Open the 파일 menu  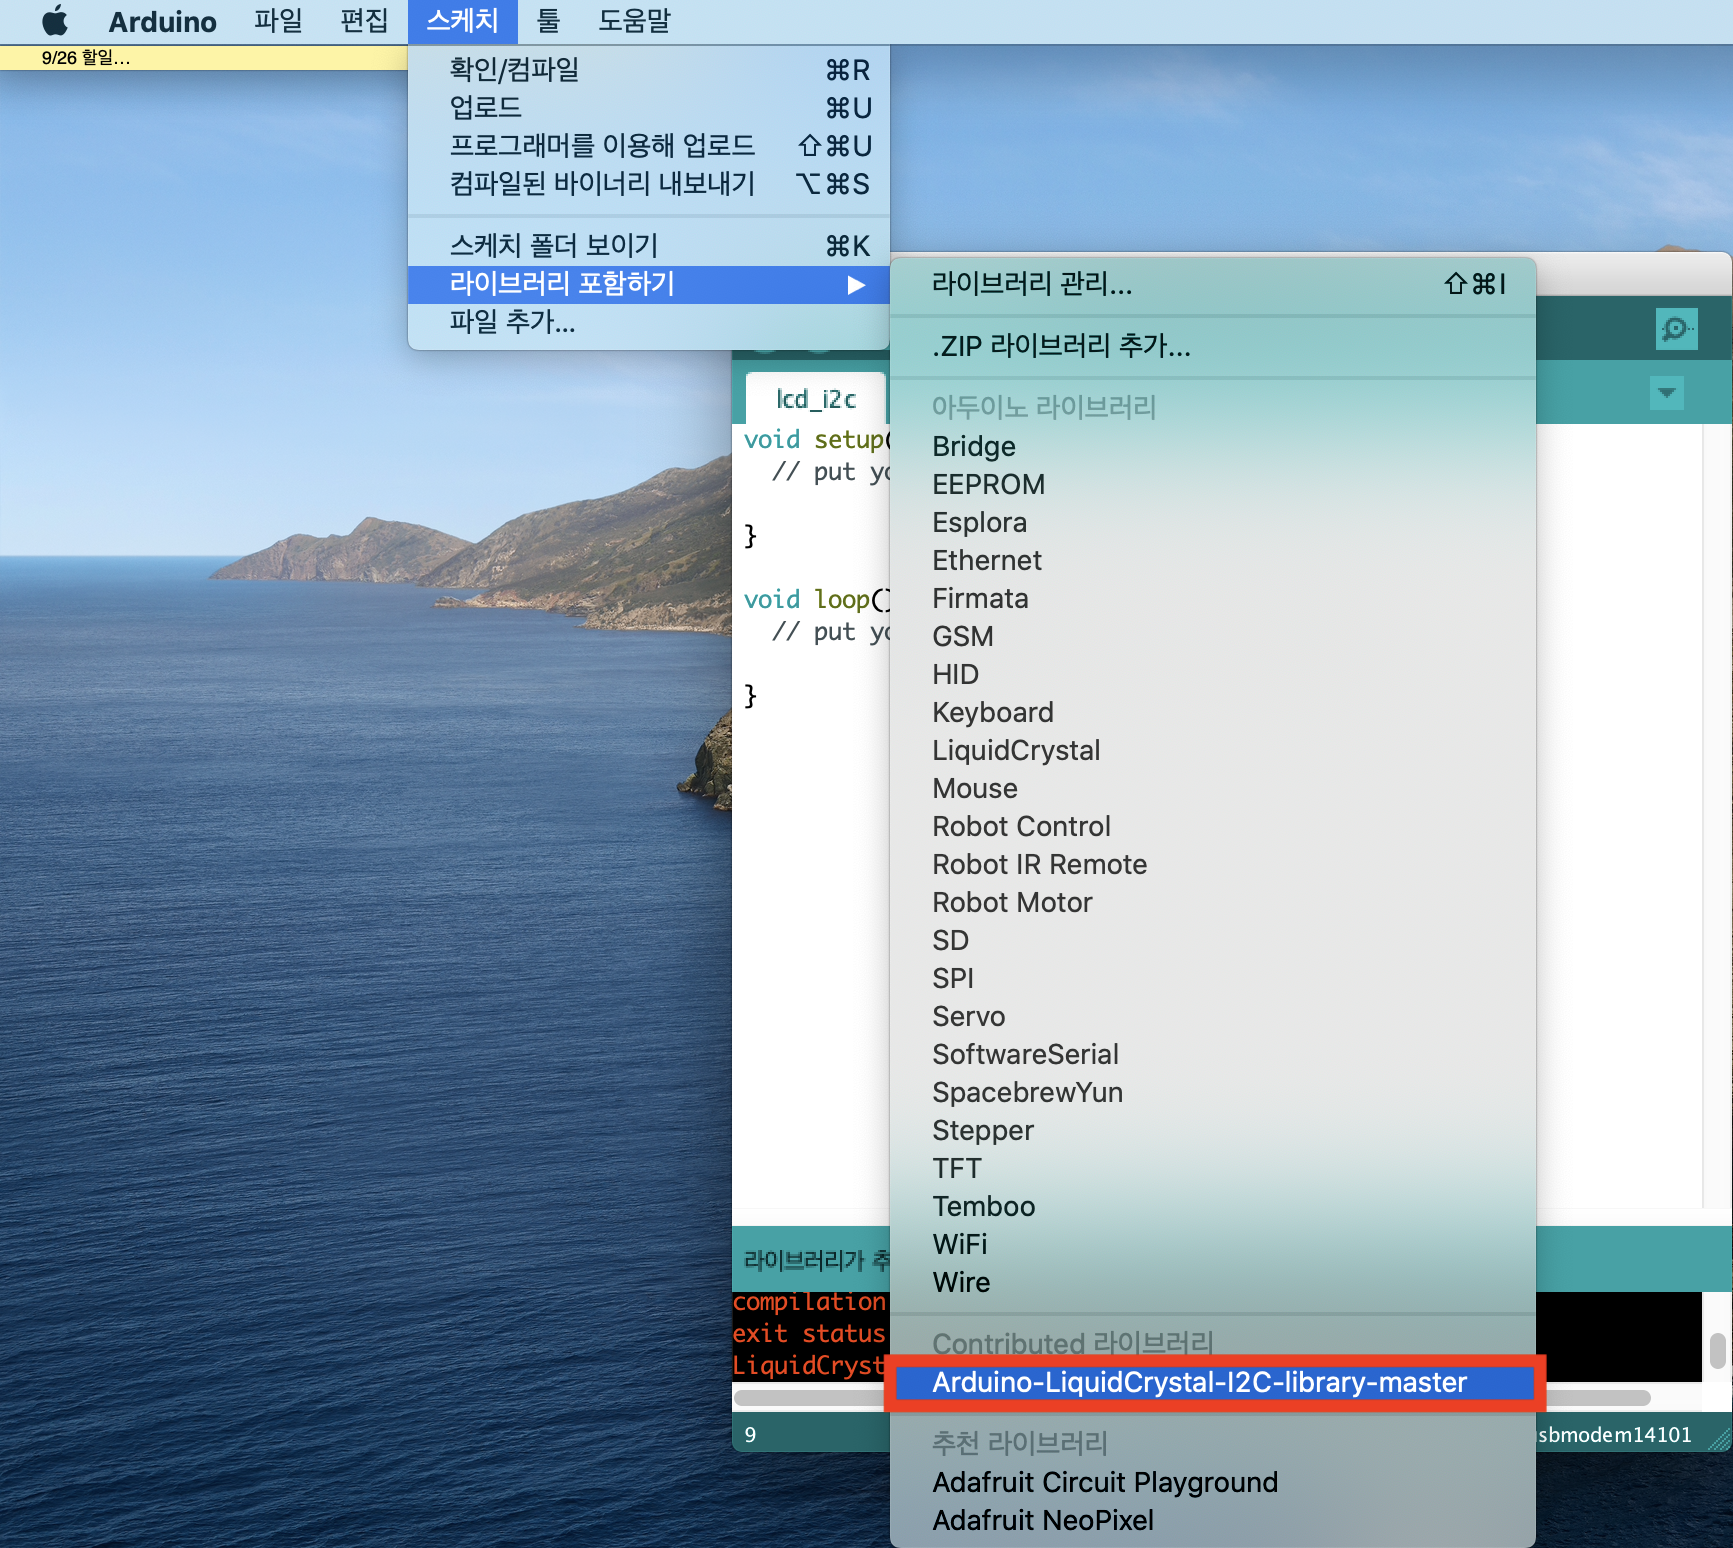point(278,21)
